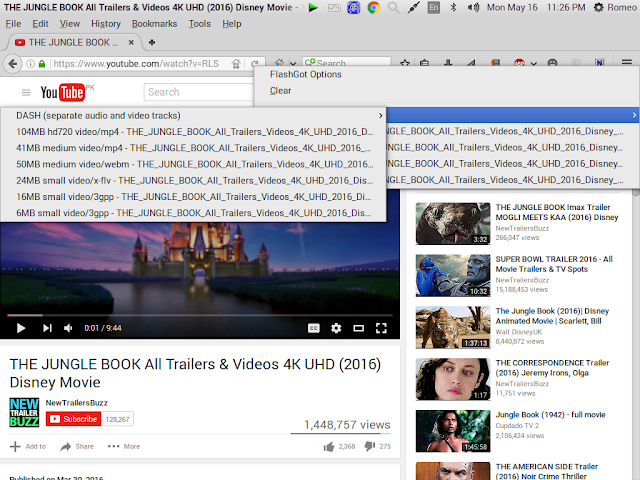Choose the 104MB hd720 video/mp4 download
Viewport: 640px width, 480px height.
[x=193, y=132]
